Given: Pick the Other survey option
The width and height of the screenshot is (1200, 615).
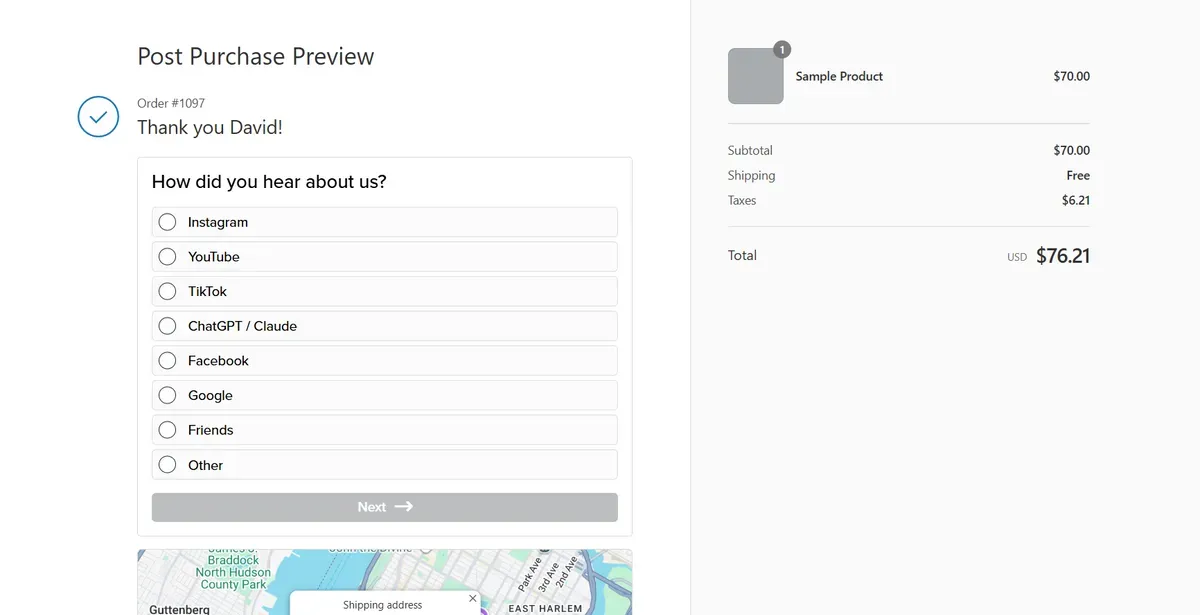Looking at the screenshot, I should pos(384,465).
